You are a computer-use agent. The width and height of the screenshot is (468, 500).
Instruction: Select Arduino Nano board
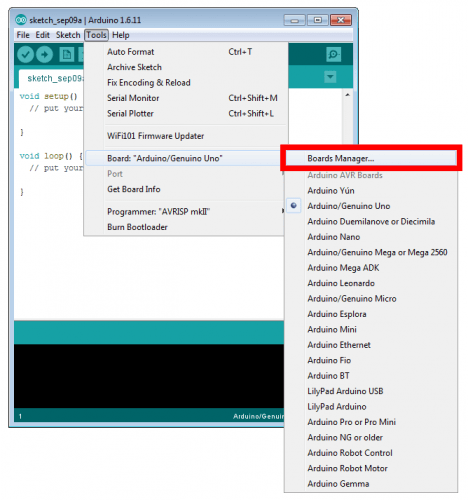coord(371,237)
